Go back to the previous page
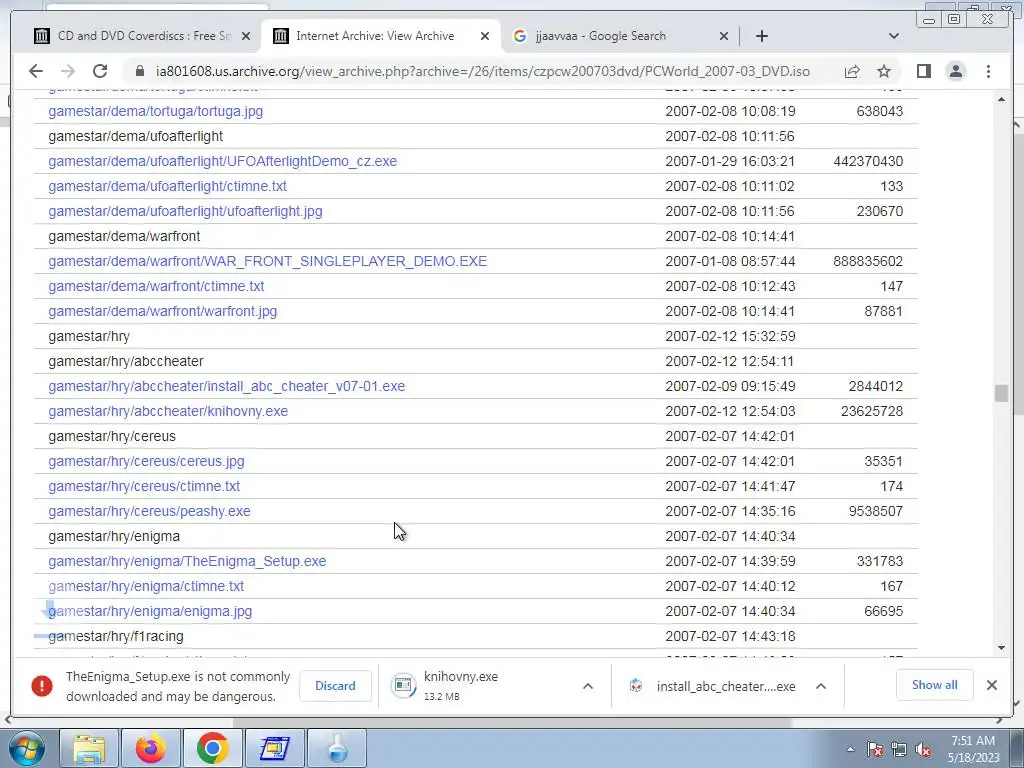1024x768 pixels. coord(36,71)
